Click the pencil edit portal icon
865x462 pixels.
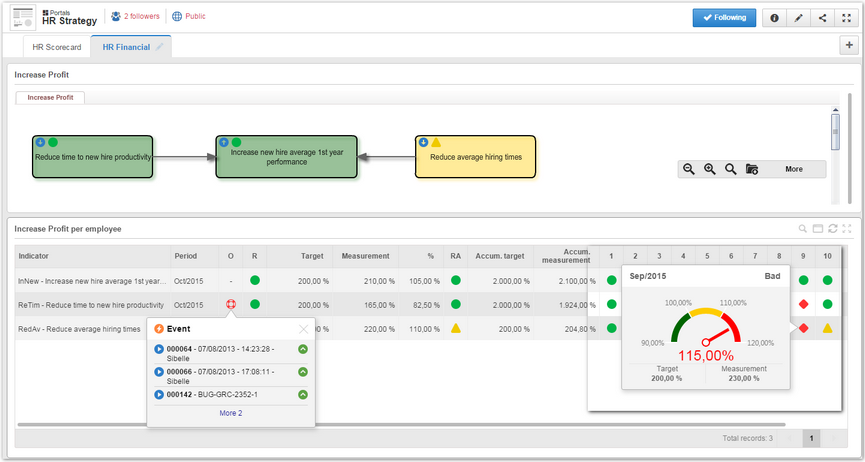pyautogui.click(x=798, y=18)
